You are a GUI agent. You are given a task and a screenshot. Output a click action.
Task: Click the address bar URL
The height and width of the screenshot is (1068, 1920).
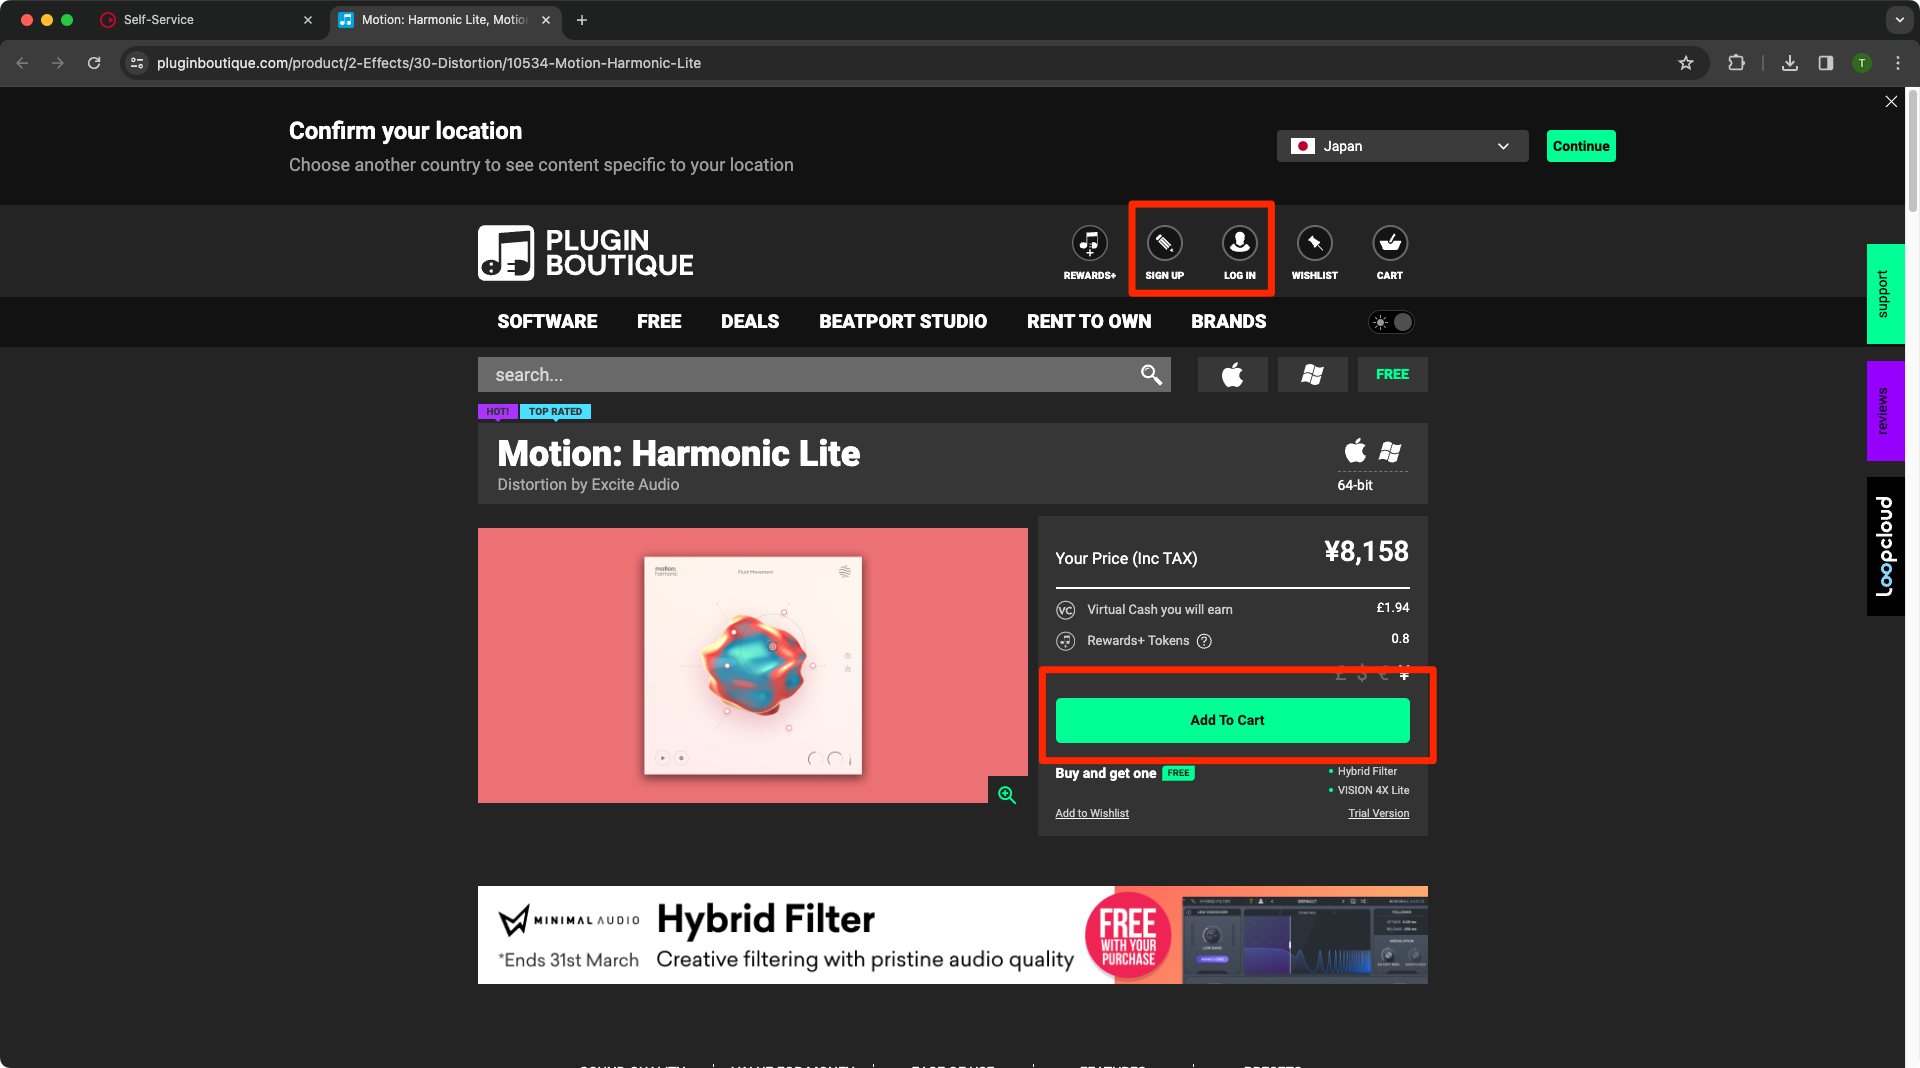tap(428, 63)
